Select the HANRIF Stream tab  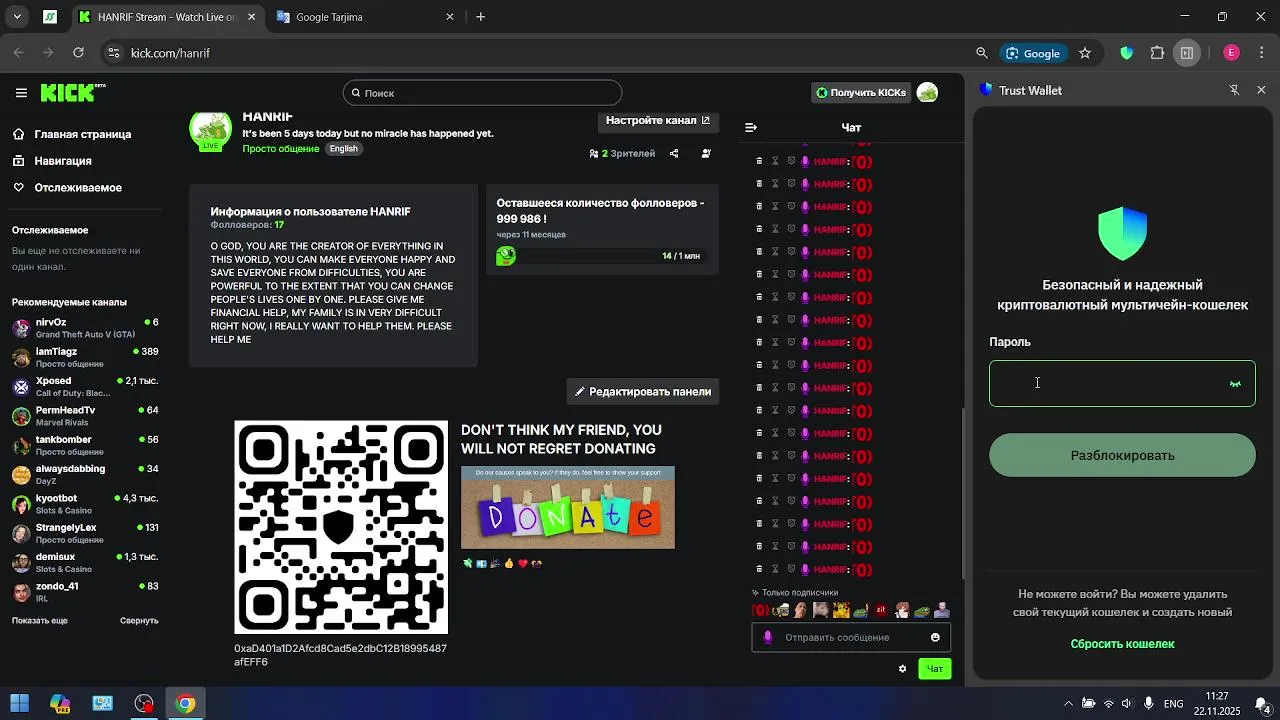click(x=166, y=17)
